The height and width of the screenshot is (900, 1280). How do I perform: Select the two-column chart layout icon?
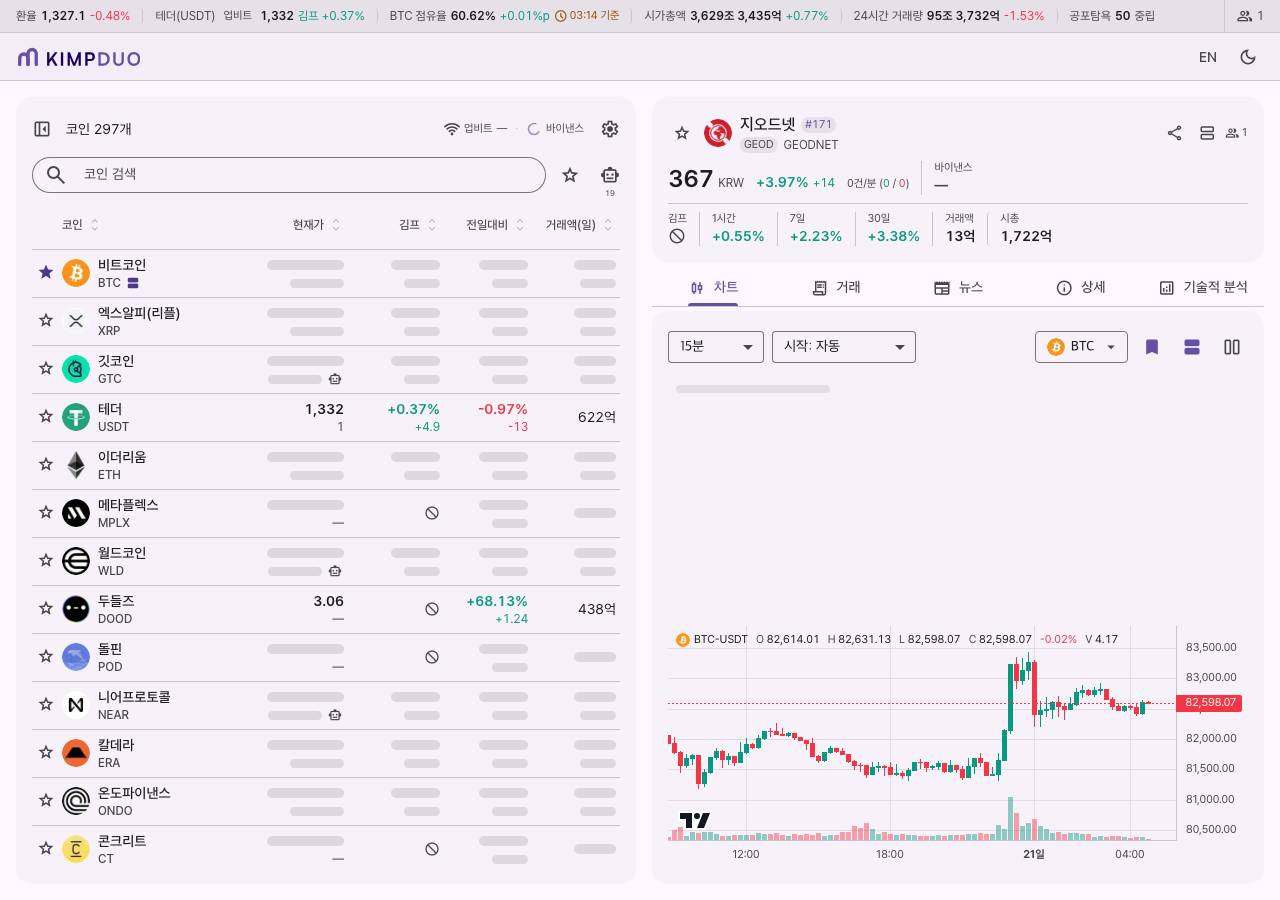pos(1232,347)
